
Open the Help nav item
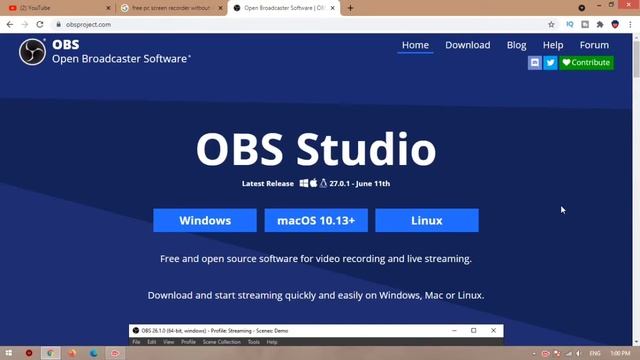point(553,45)
